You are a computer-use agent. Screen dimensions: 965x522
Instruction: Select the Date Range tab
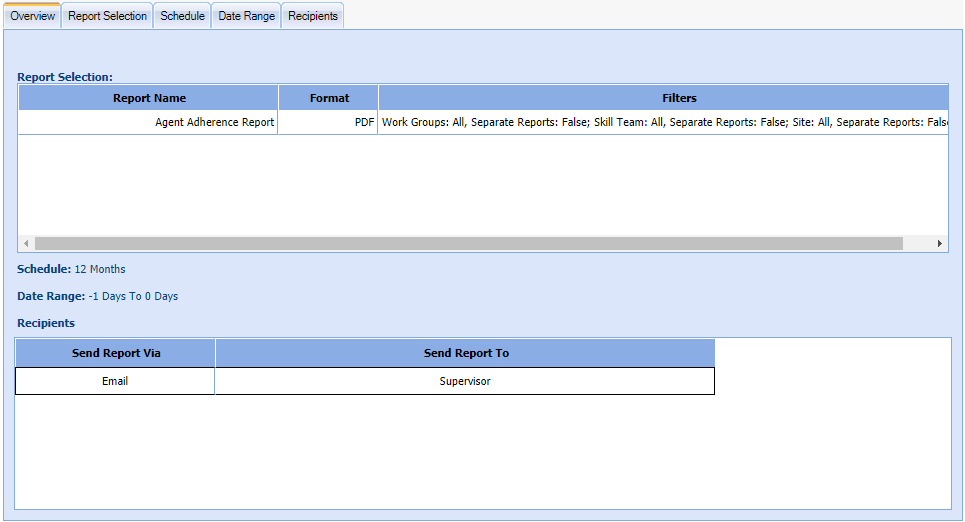coord(246,16)
